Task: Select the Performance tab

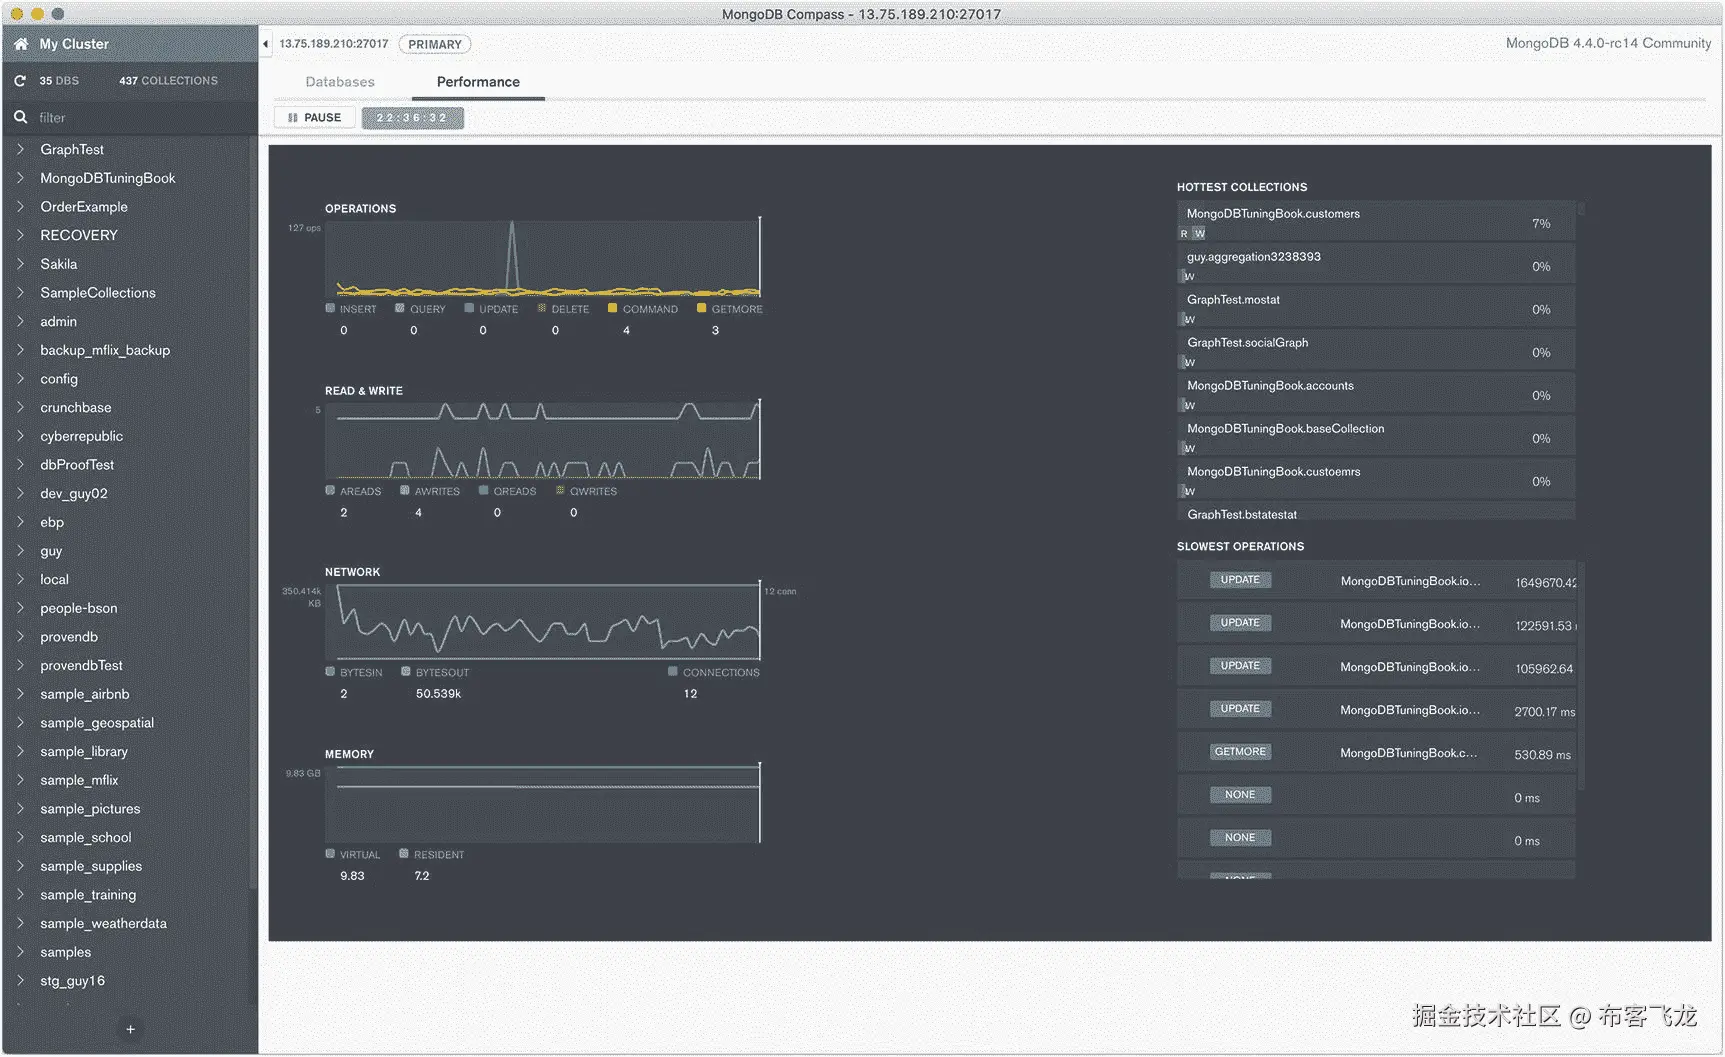Action: coord(478,82)
